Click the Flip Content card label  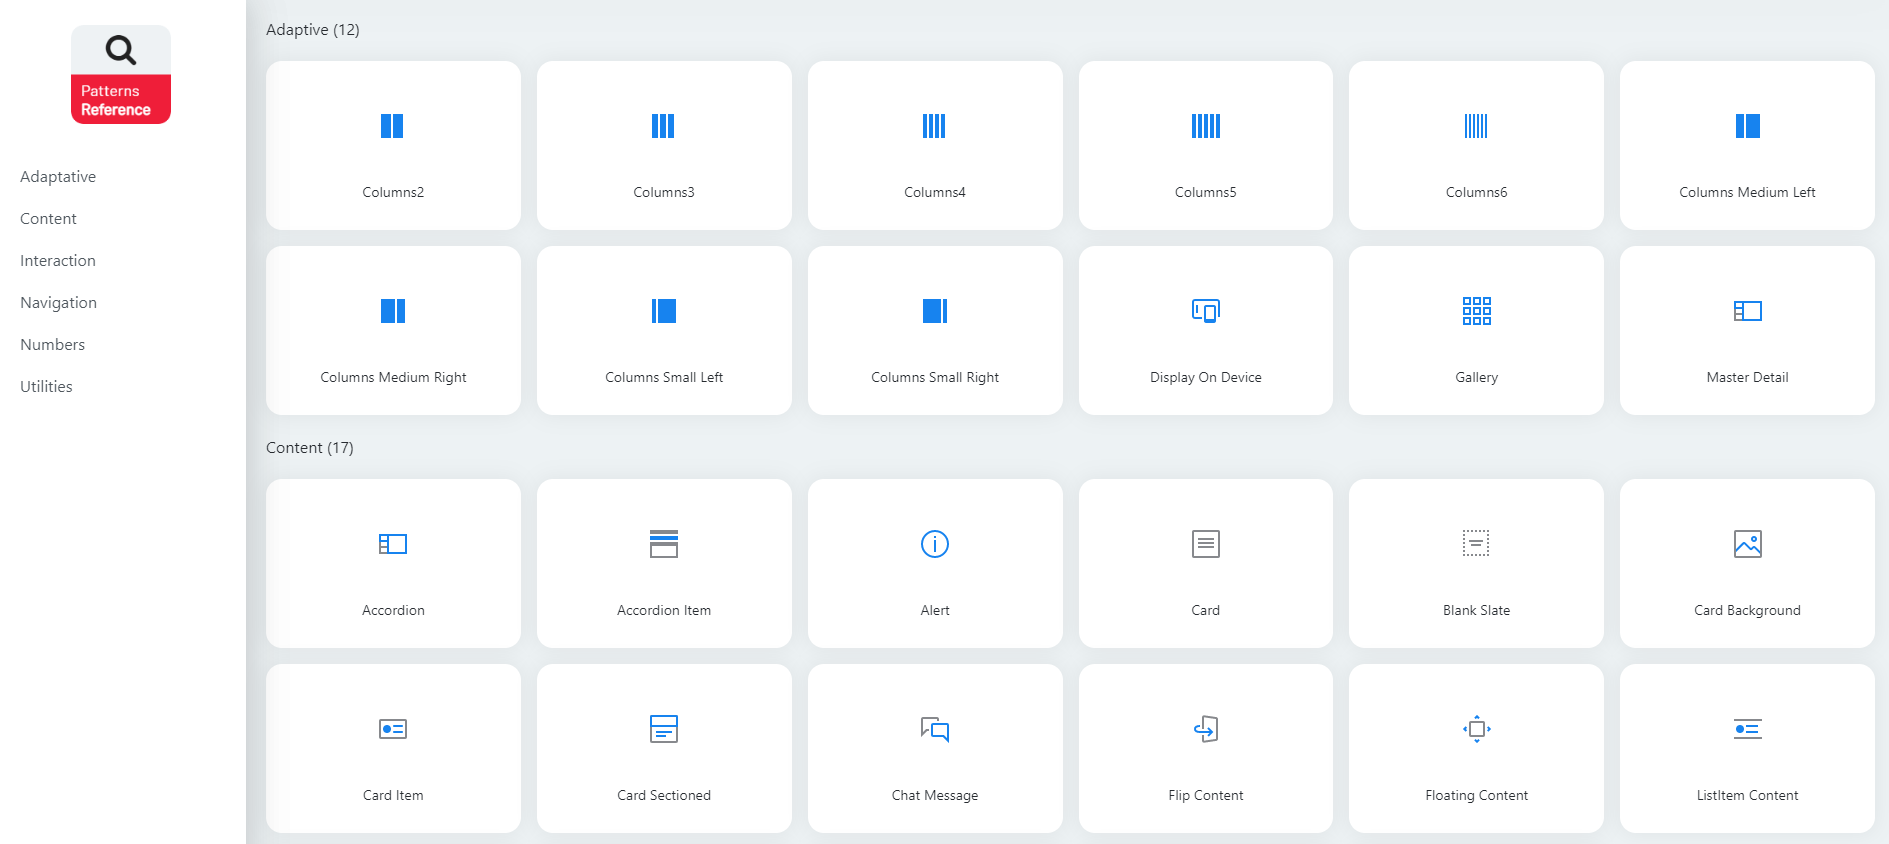coord(1206,795)
